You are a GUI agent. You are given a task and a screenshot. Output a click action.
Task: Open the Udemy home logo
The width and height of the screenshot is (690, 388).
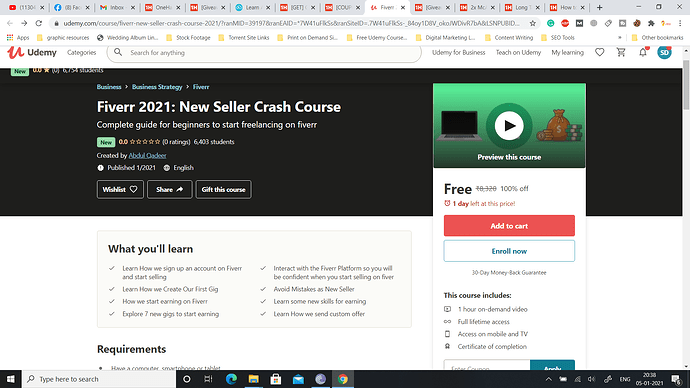pos(32,52)
